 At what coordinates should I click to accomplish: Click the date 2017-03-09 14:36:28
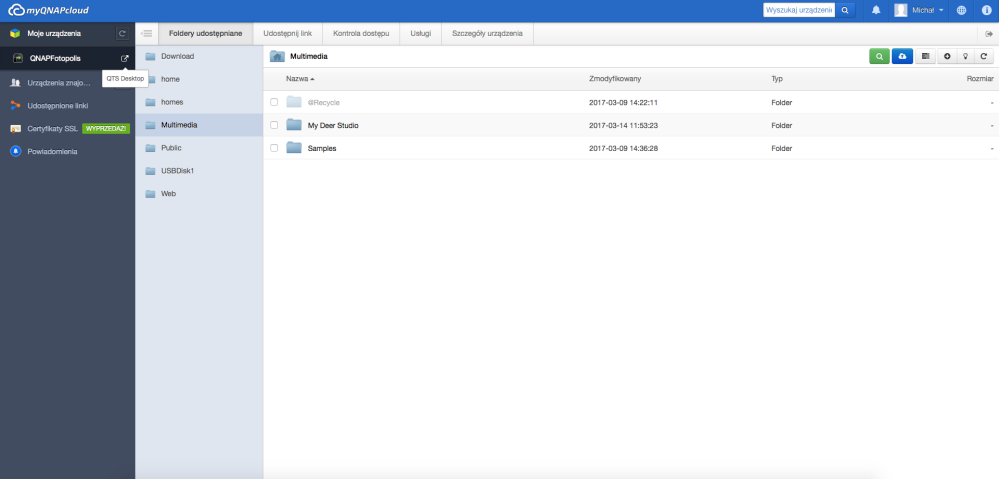click(x=623, y=148)
